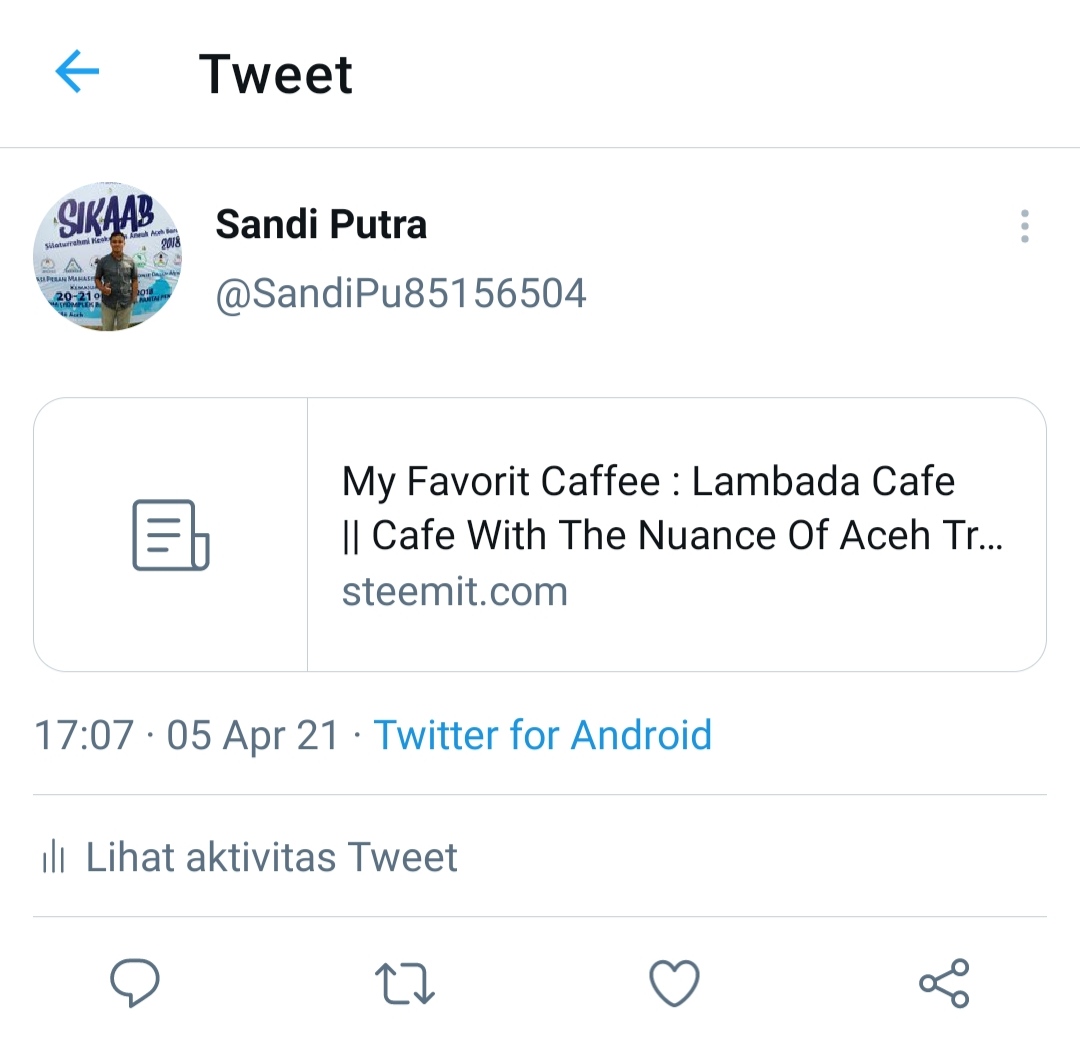
Task: Open the steemit.com link card title
Action: click(x=672, y=507)
